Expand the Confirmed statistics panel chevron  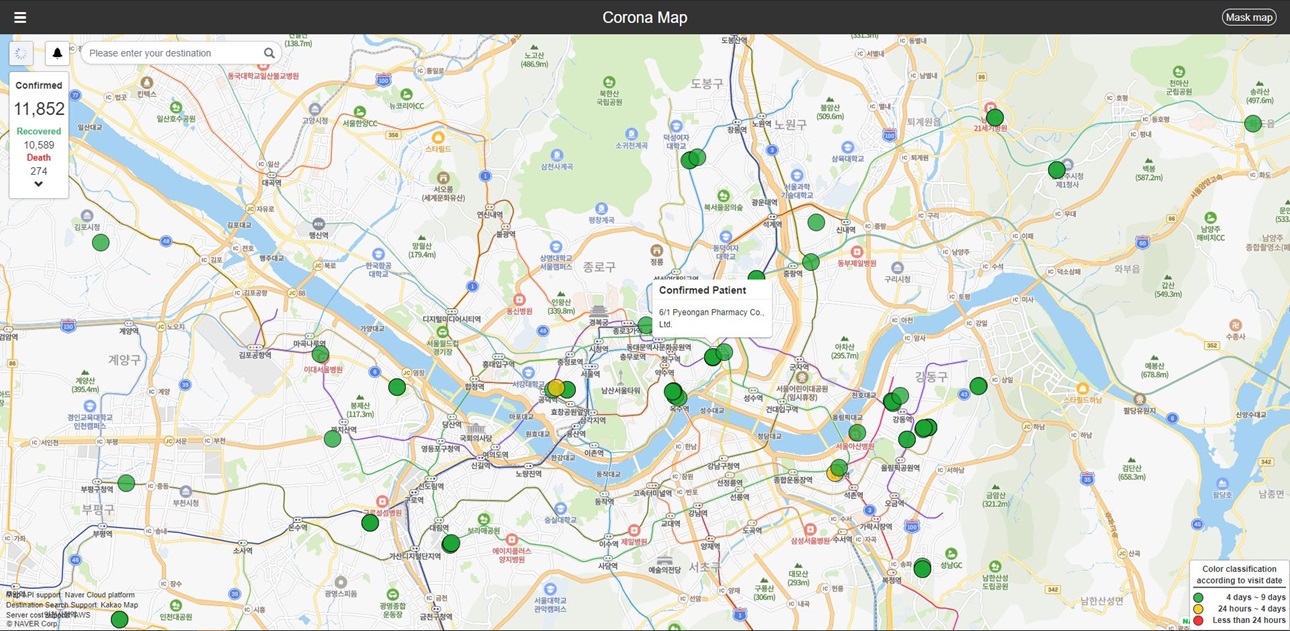38,184
